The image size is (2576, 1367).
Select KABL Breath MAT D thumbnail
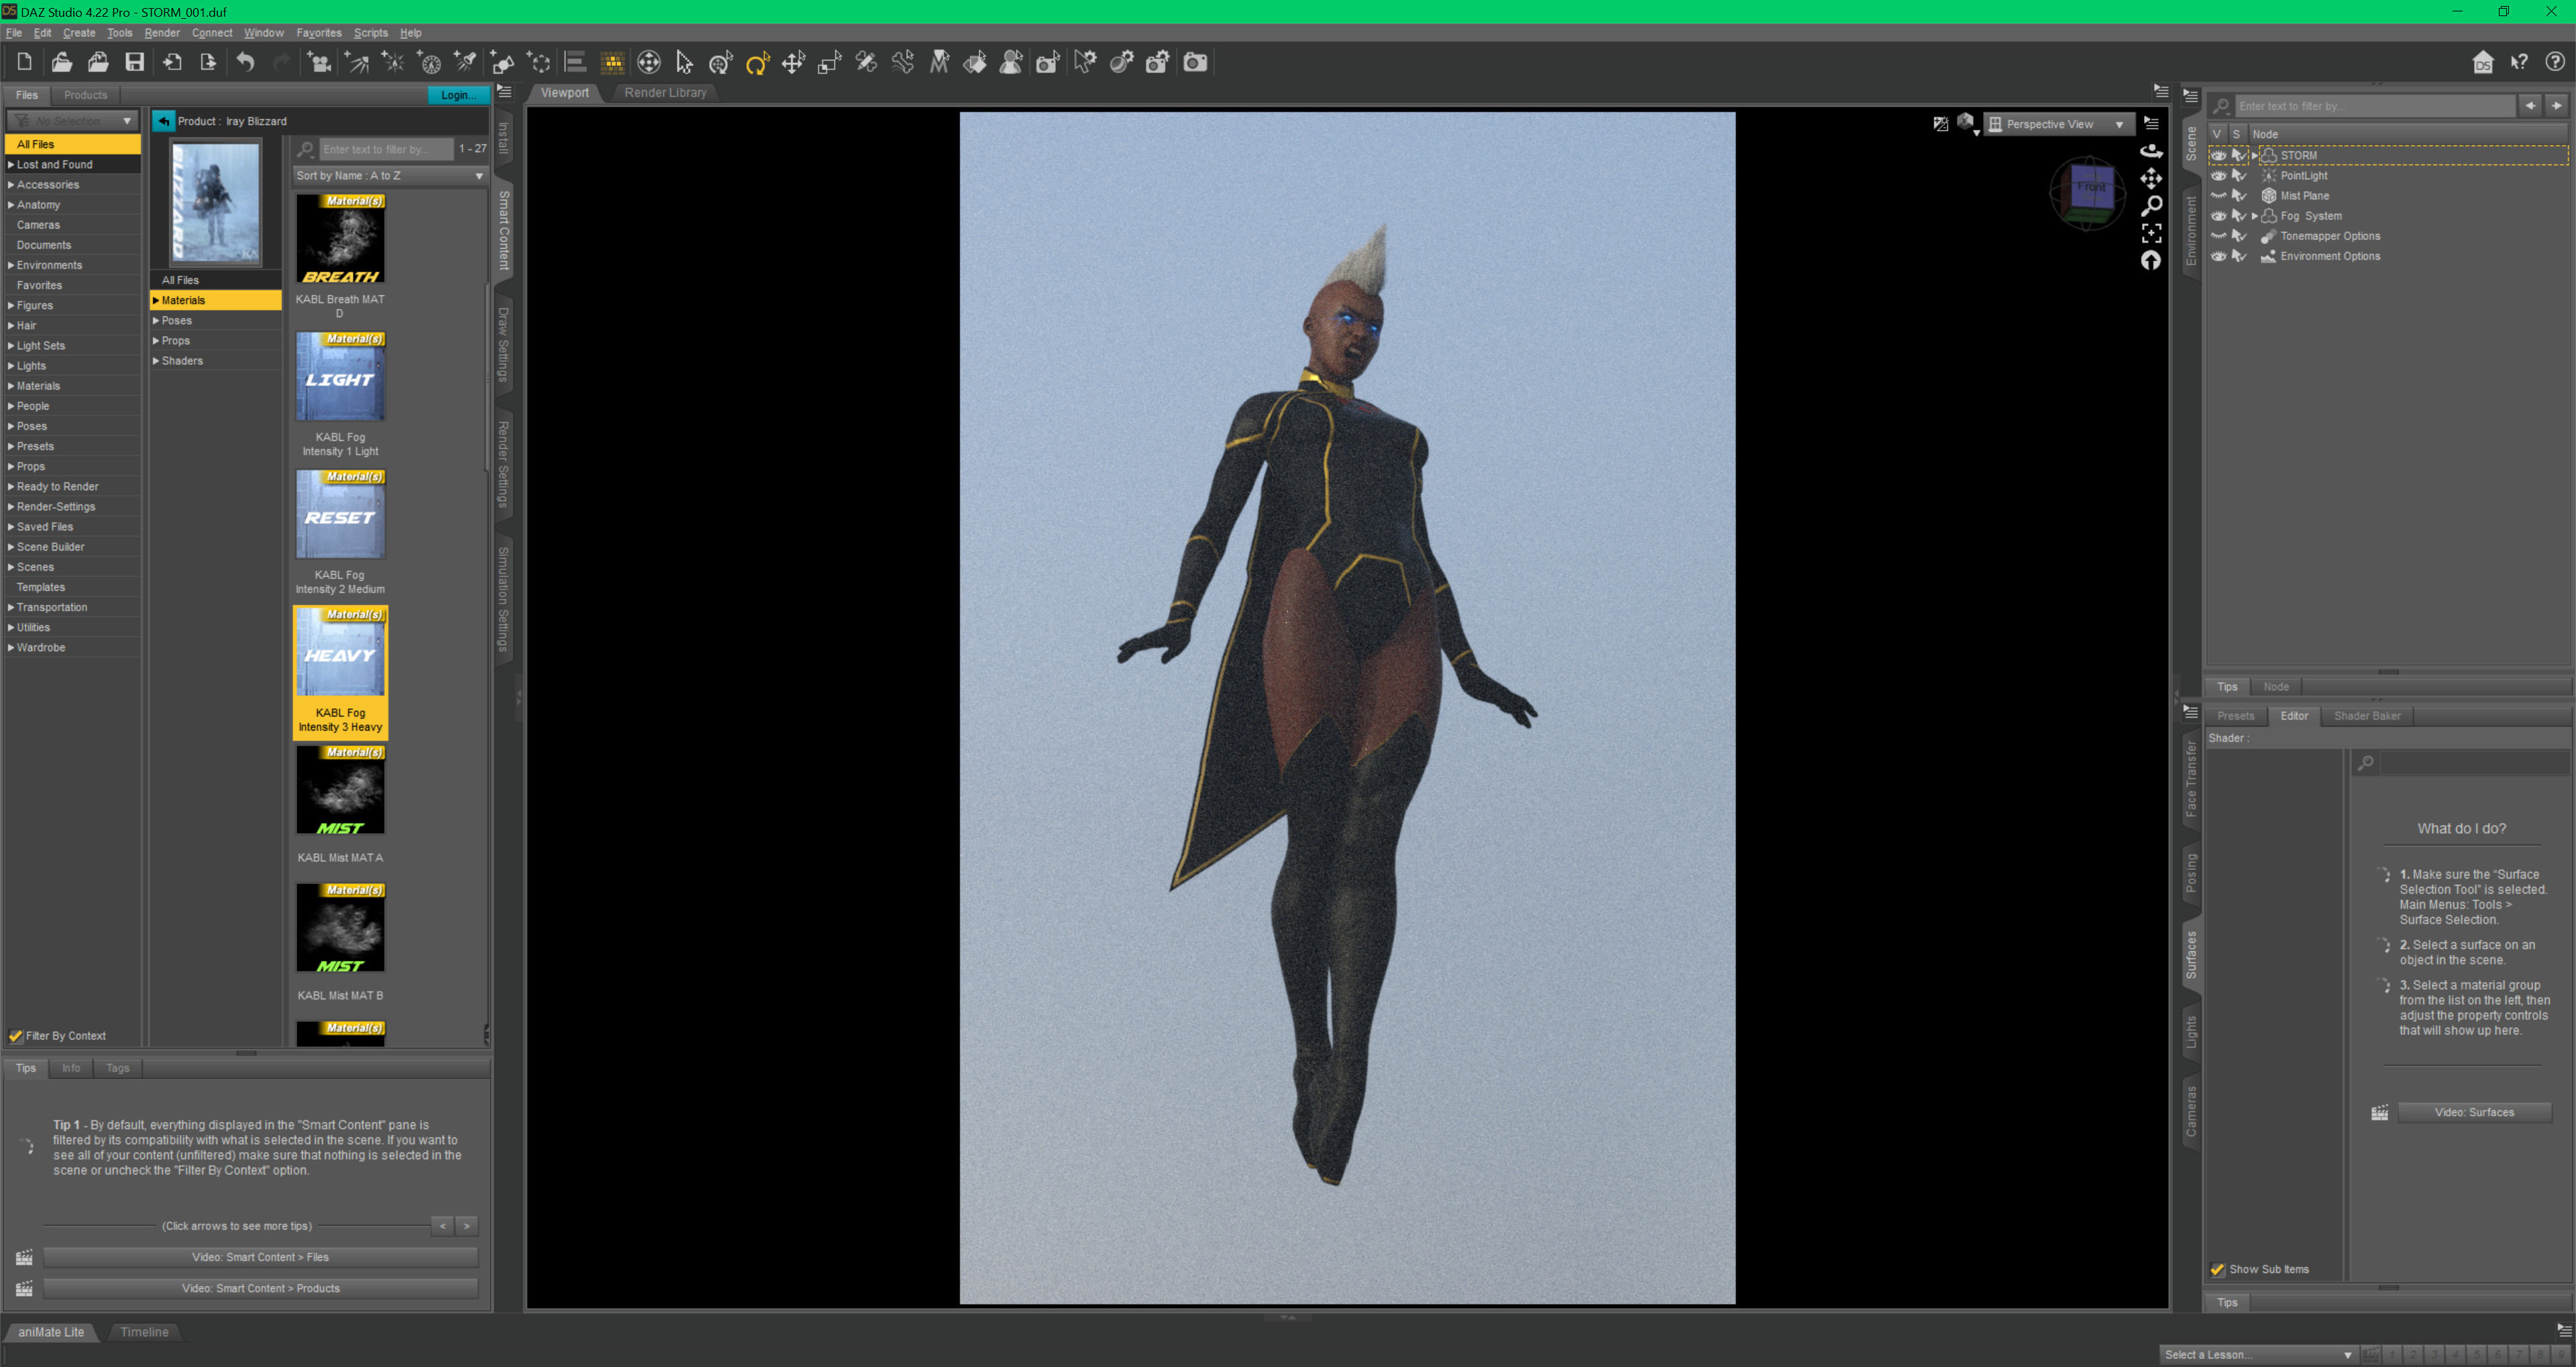[340, 239]
